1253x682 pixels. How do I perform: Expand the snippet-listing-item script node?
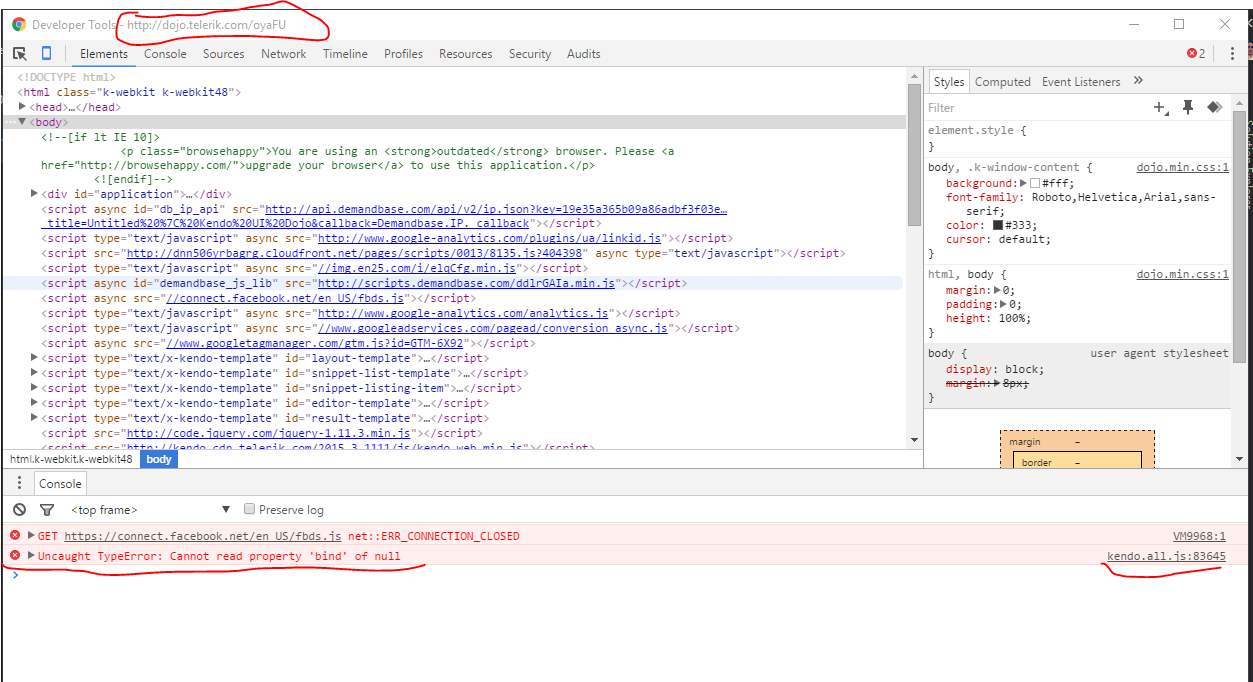(x=35, y=387)
